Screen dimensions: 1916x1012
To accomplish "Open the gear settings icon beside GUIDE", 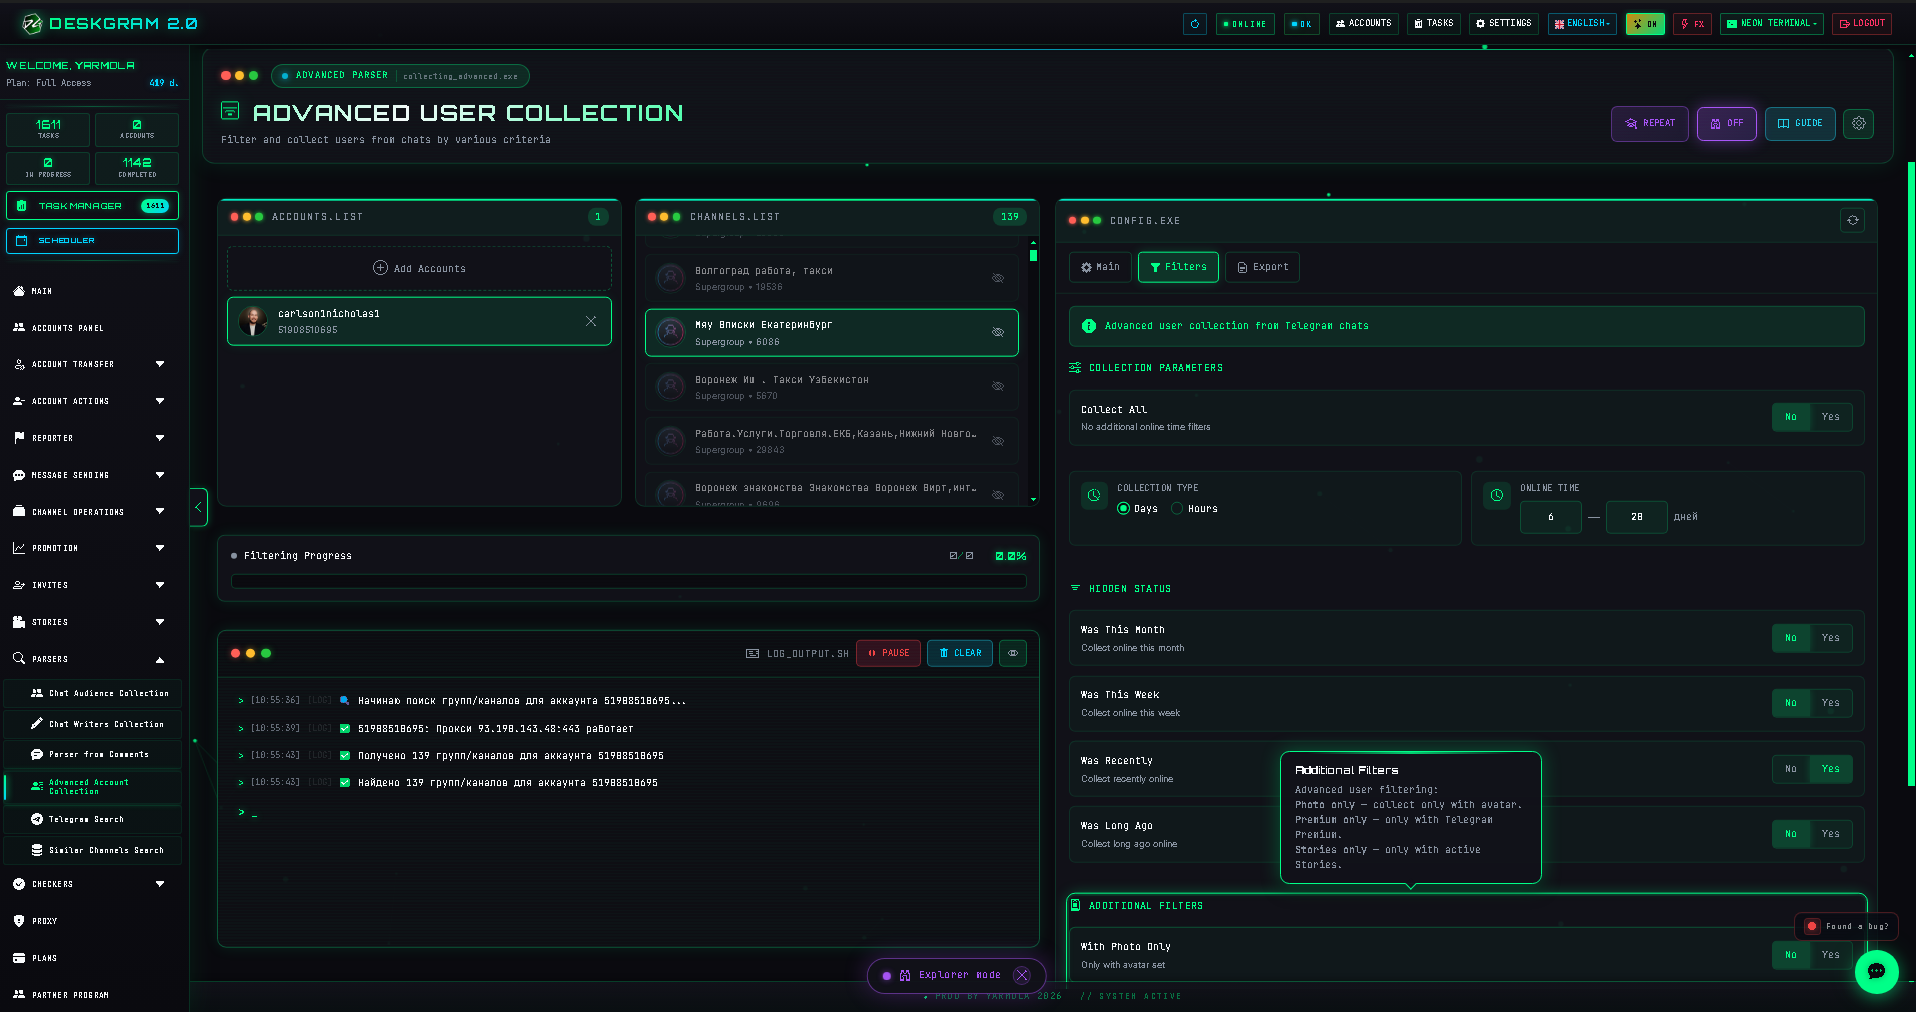I will tap(1858, 123).
